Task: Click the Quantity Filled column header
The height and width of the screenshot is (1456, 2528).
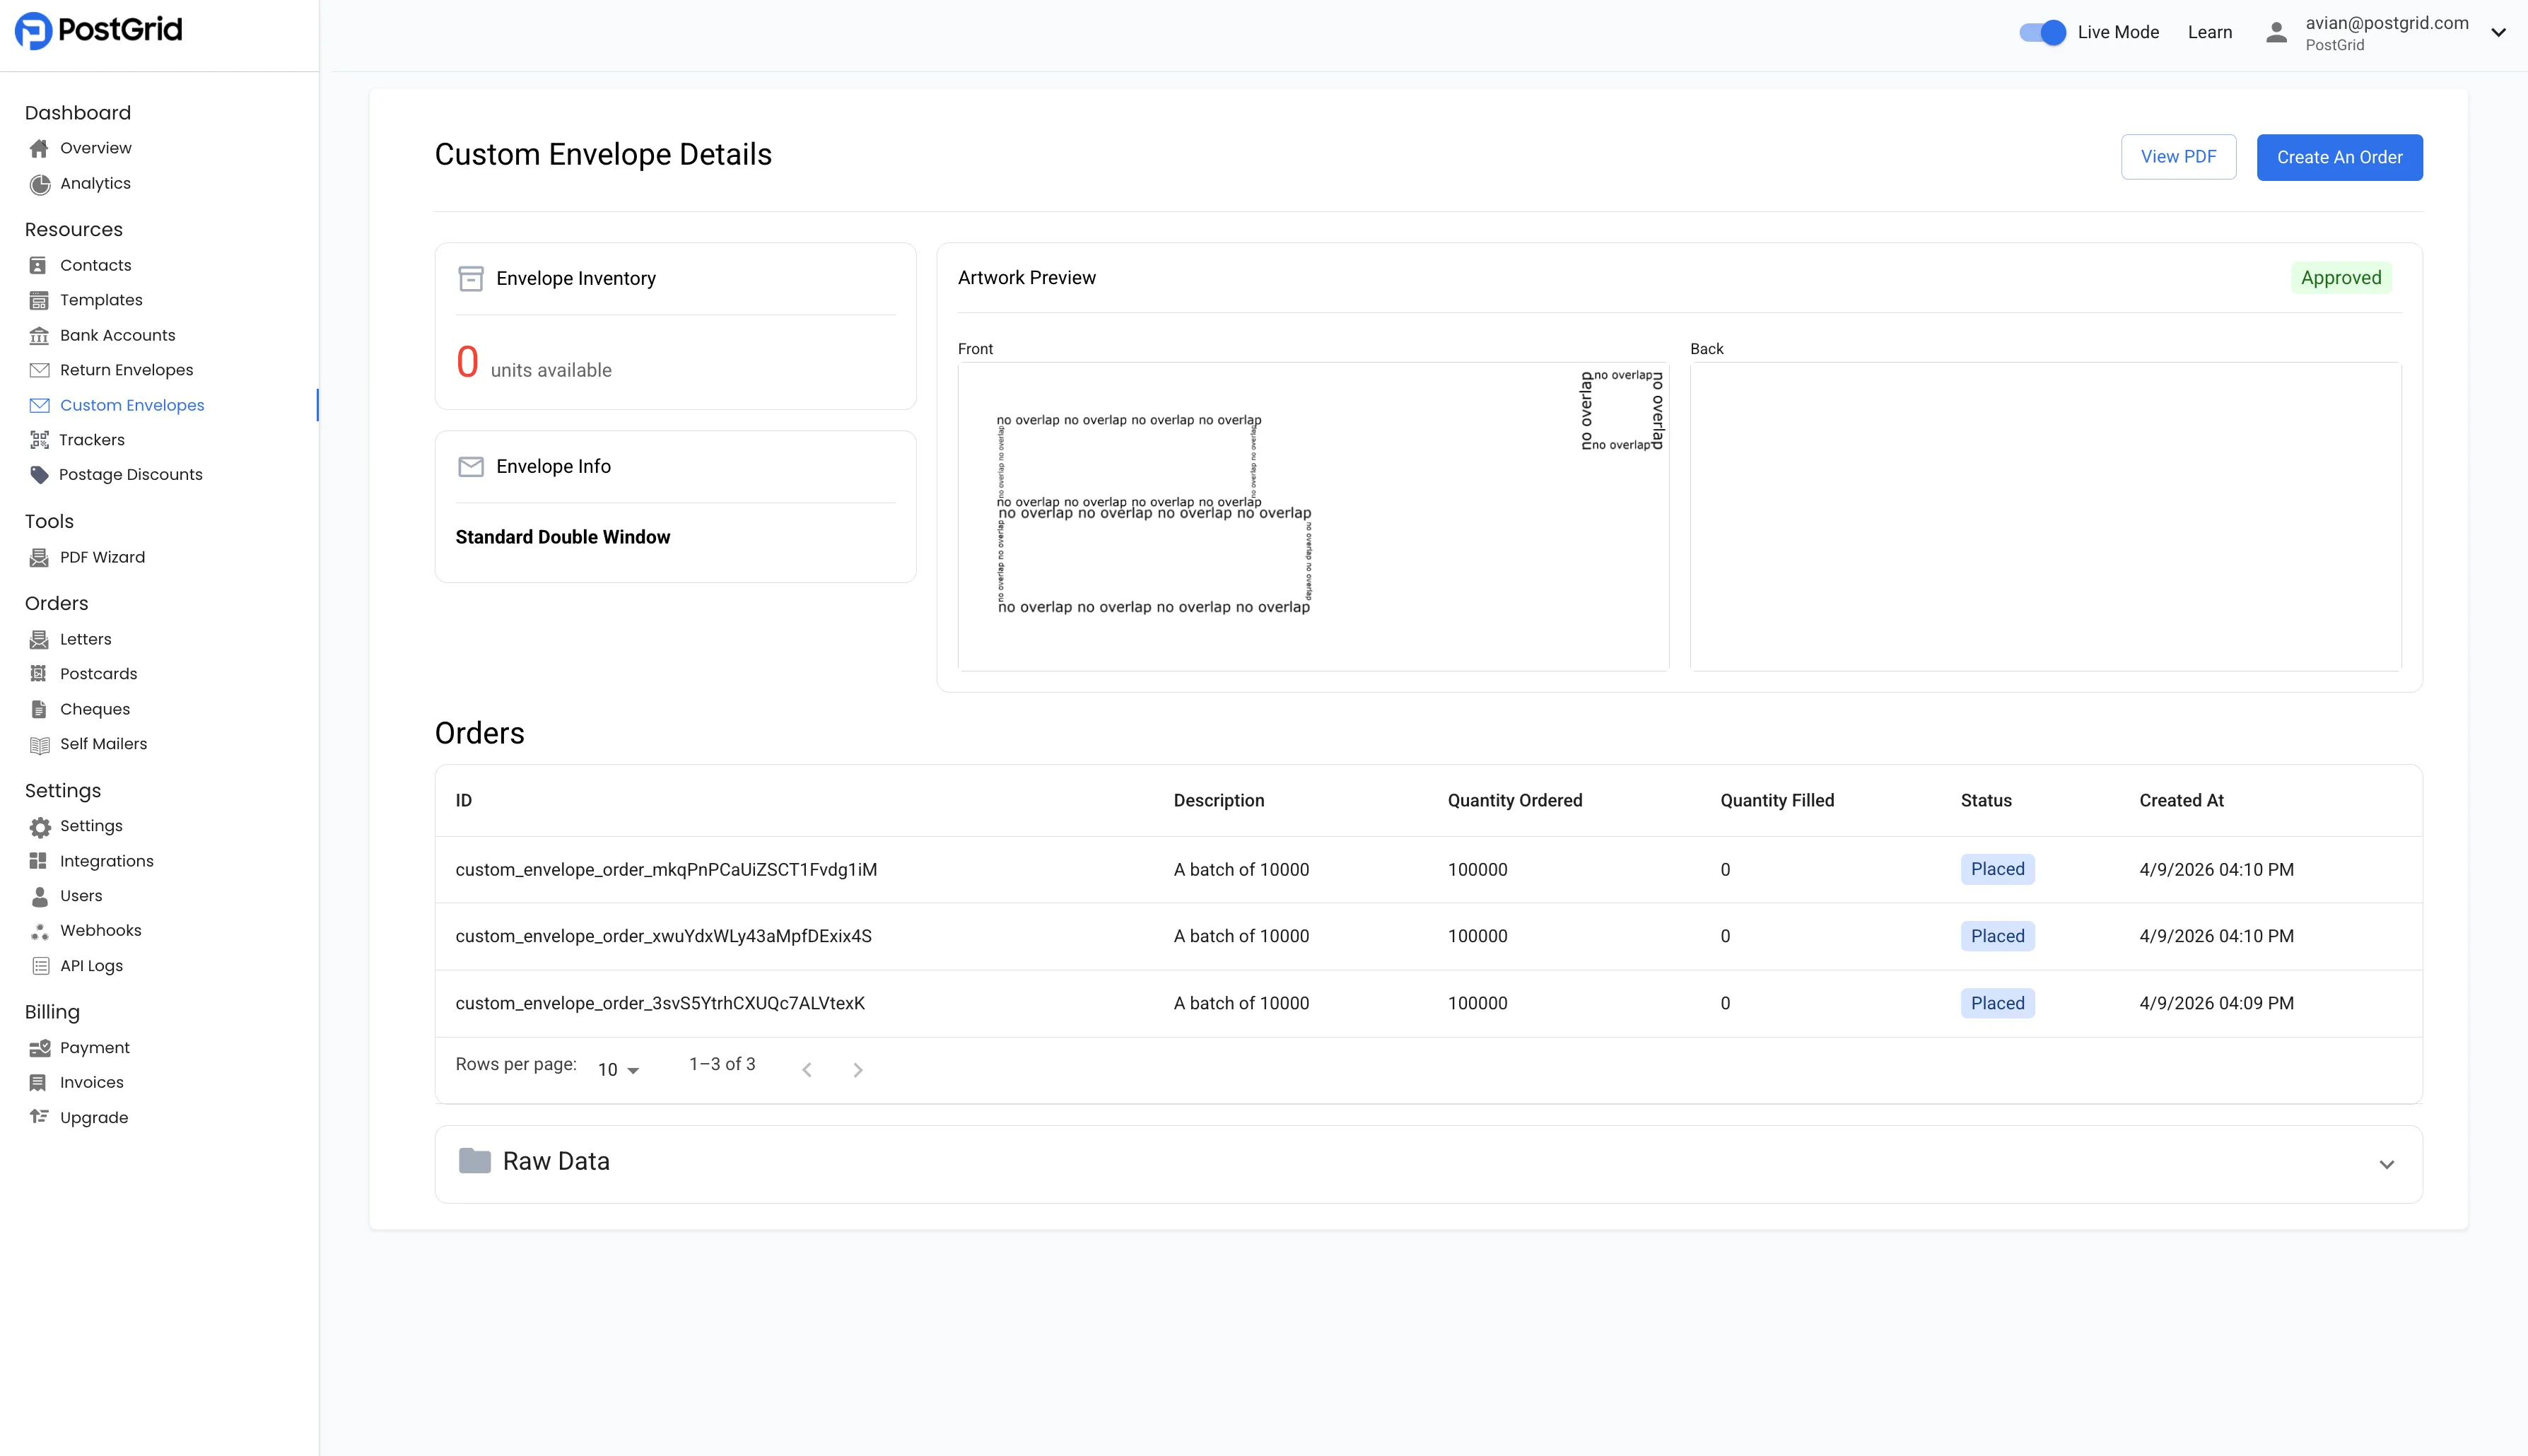Action: pos(1776,801)
